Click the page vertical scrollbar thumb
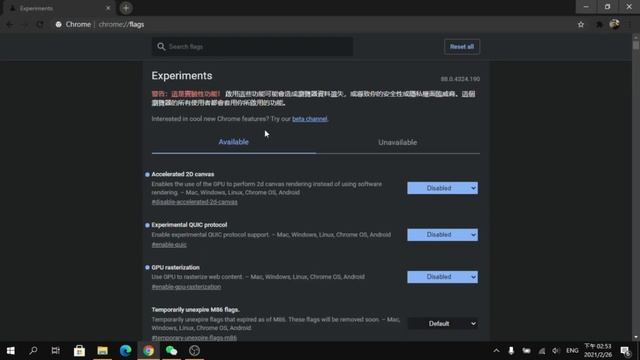This screenshot has width=640, height=360. pyautogui.click(x=636, y=44)
